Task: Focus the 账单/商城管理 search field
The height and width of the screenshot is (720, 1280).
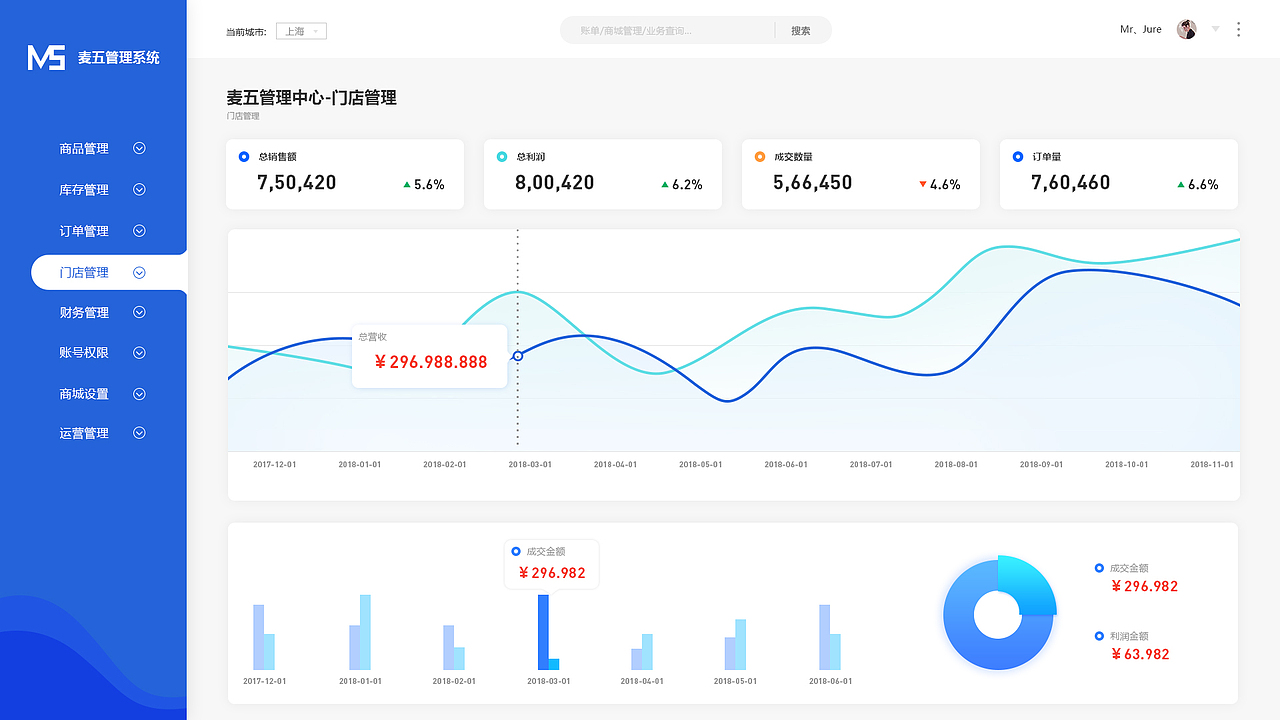Action: coord(667,31)
